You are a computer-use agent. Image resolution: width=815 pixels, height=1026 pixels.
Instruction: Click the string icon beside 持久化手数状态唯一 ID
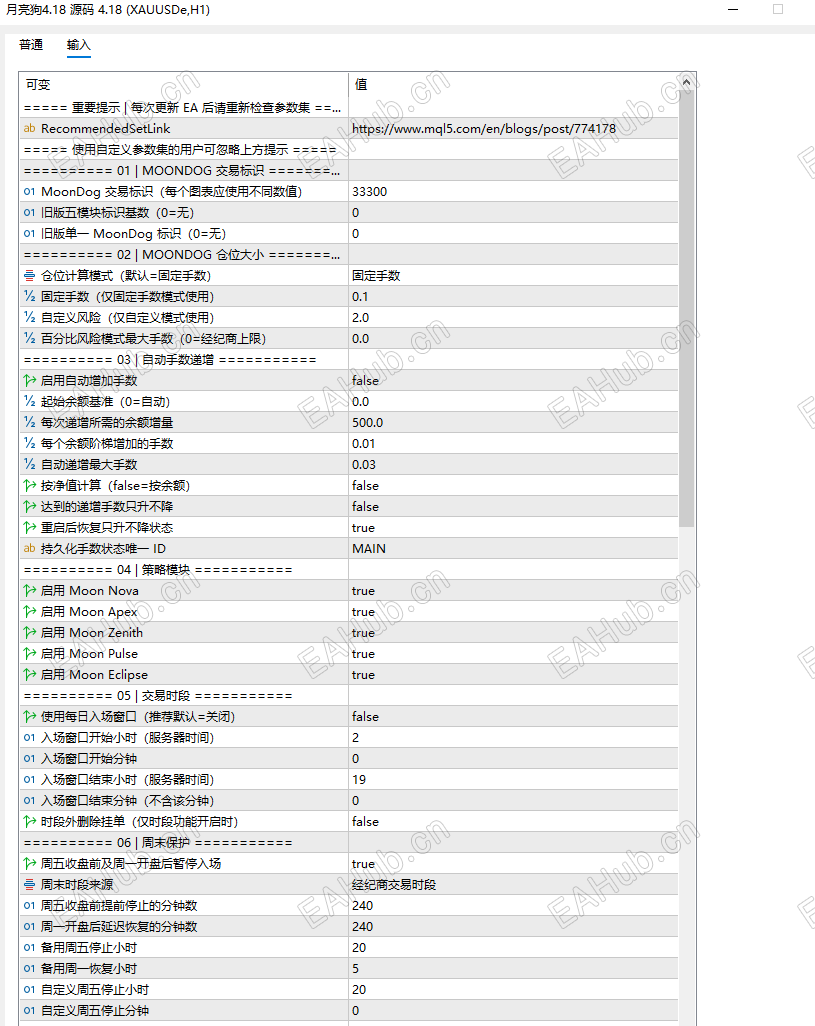tap(29, 548)
